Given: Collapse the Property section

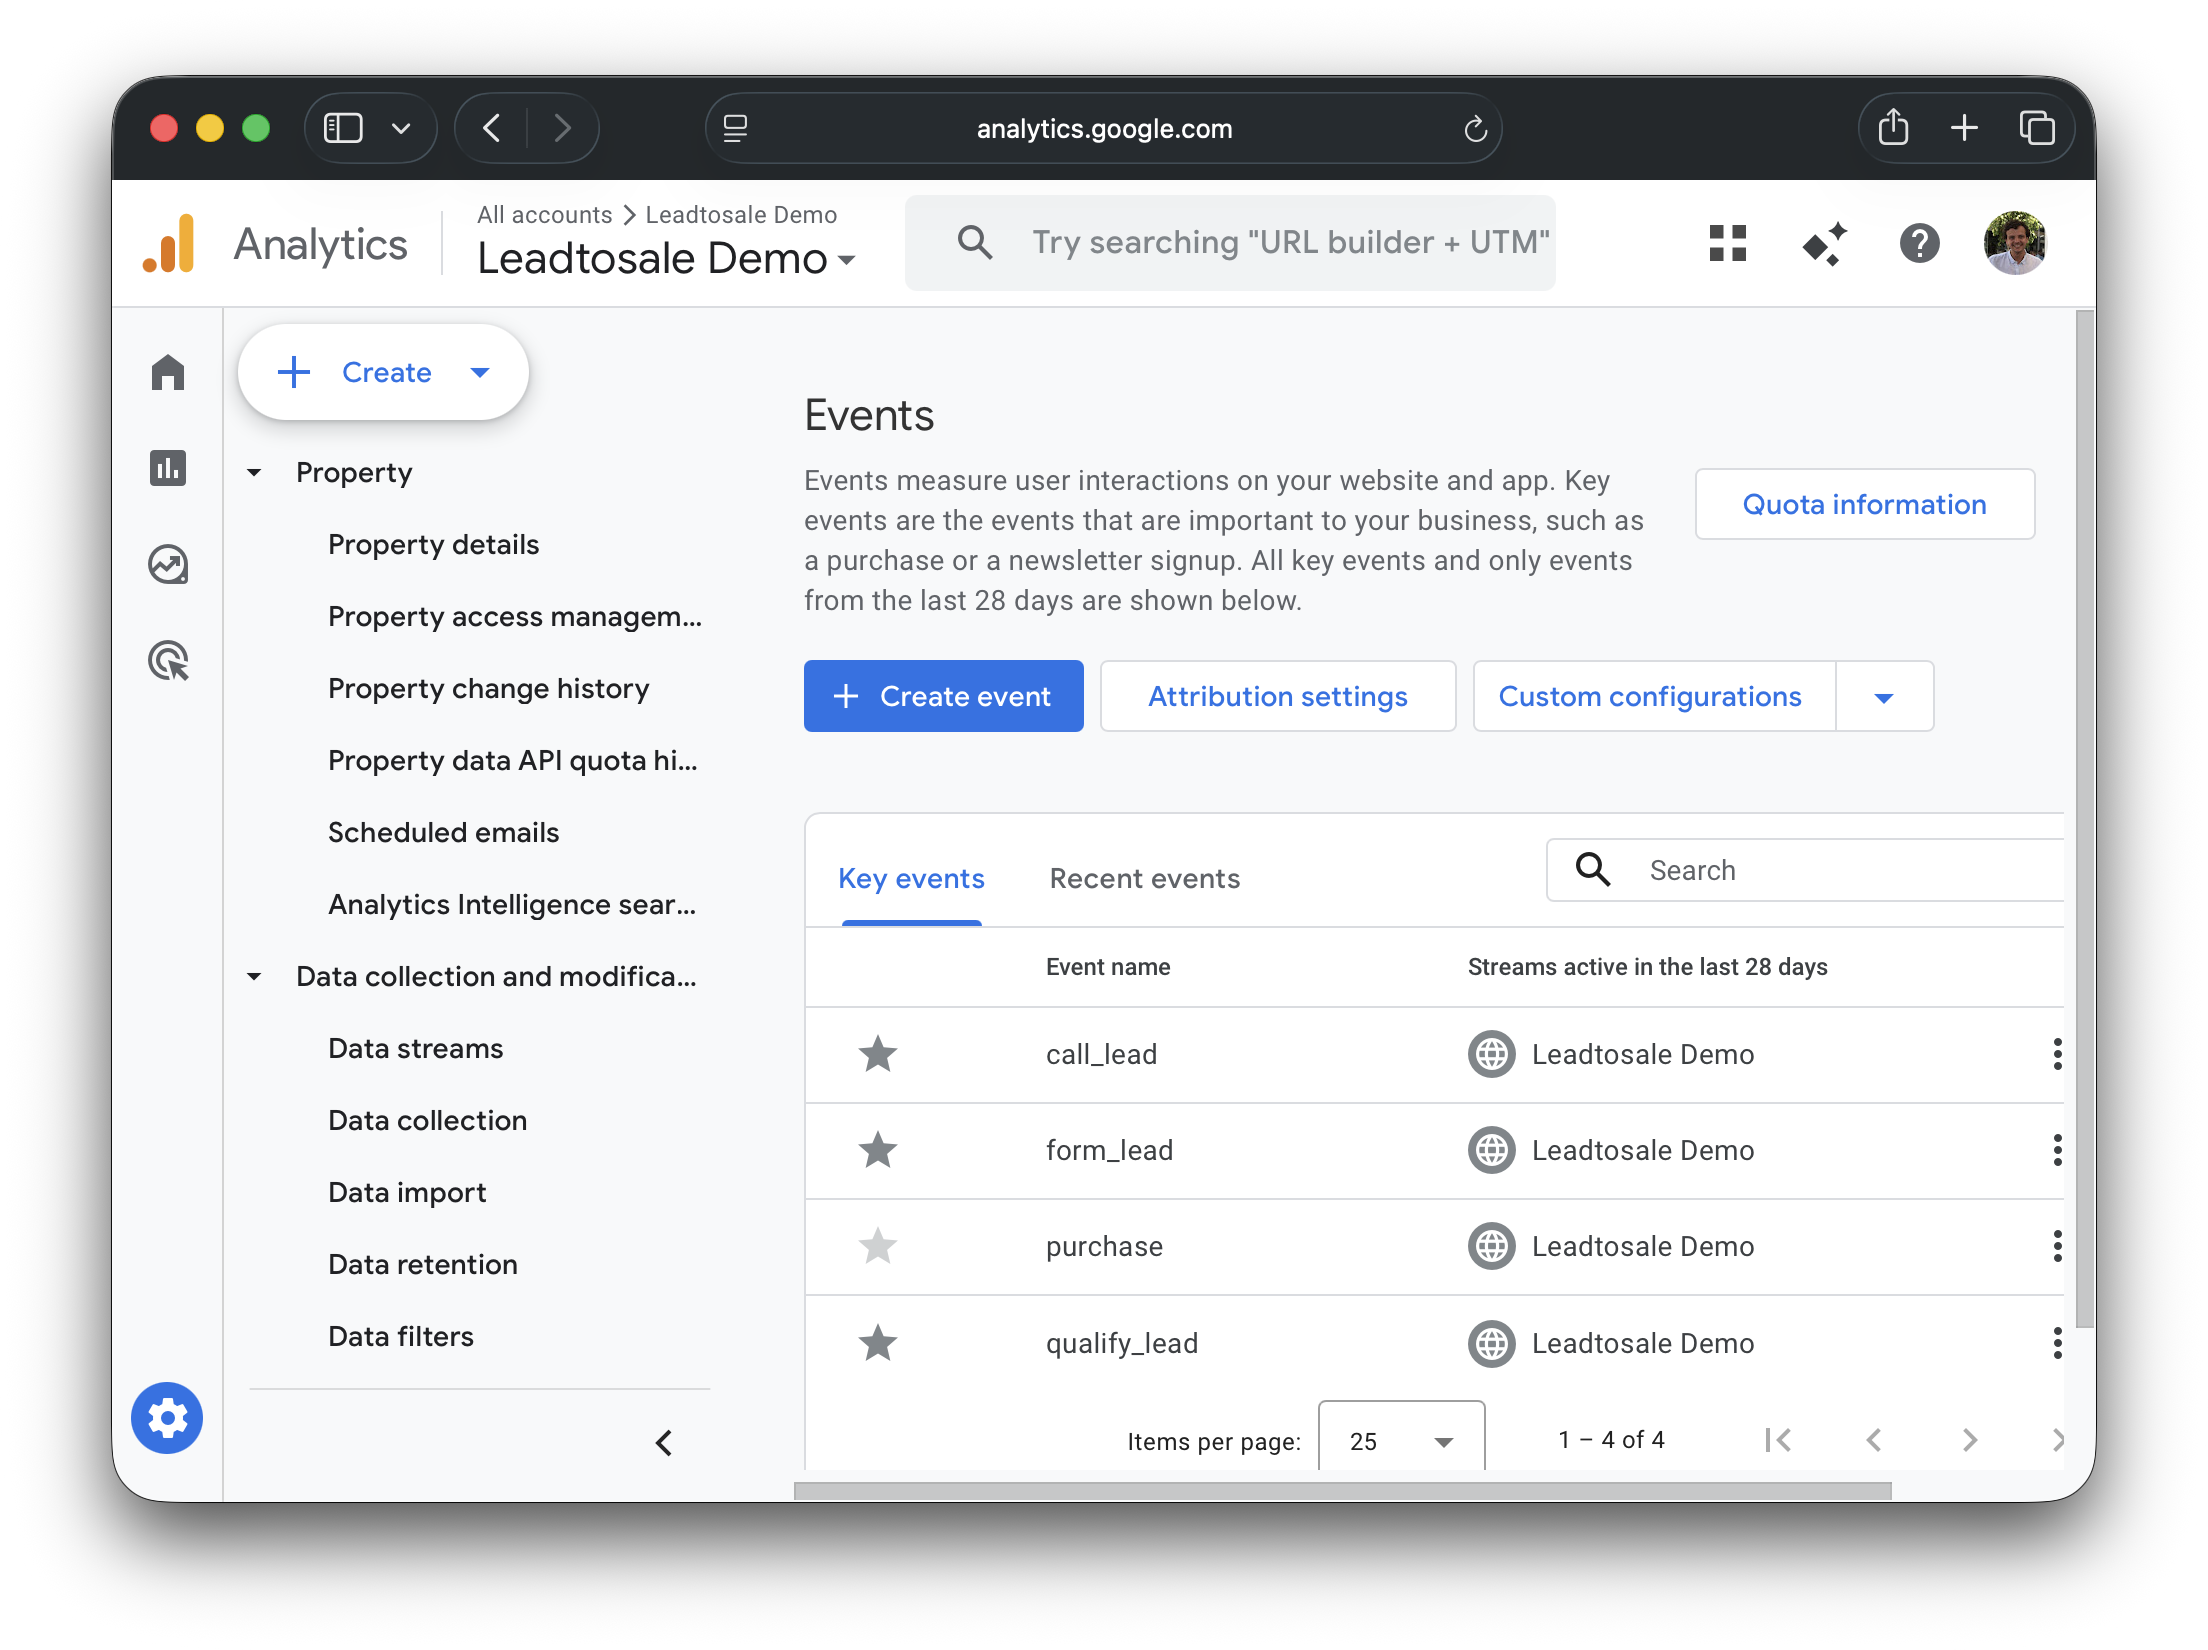Looking at the screenshot, I should (254, 472).
